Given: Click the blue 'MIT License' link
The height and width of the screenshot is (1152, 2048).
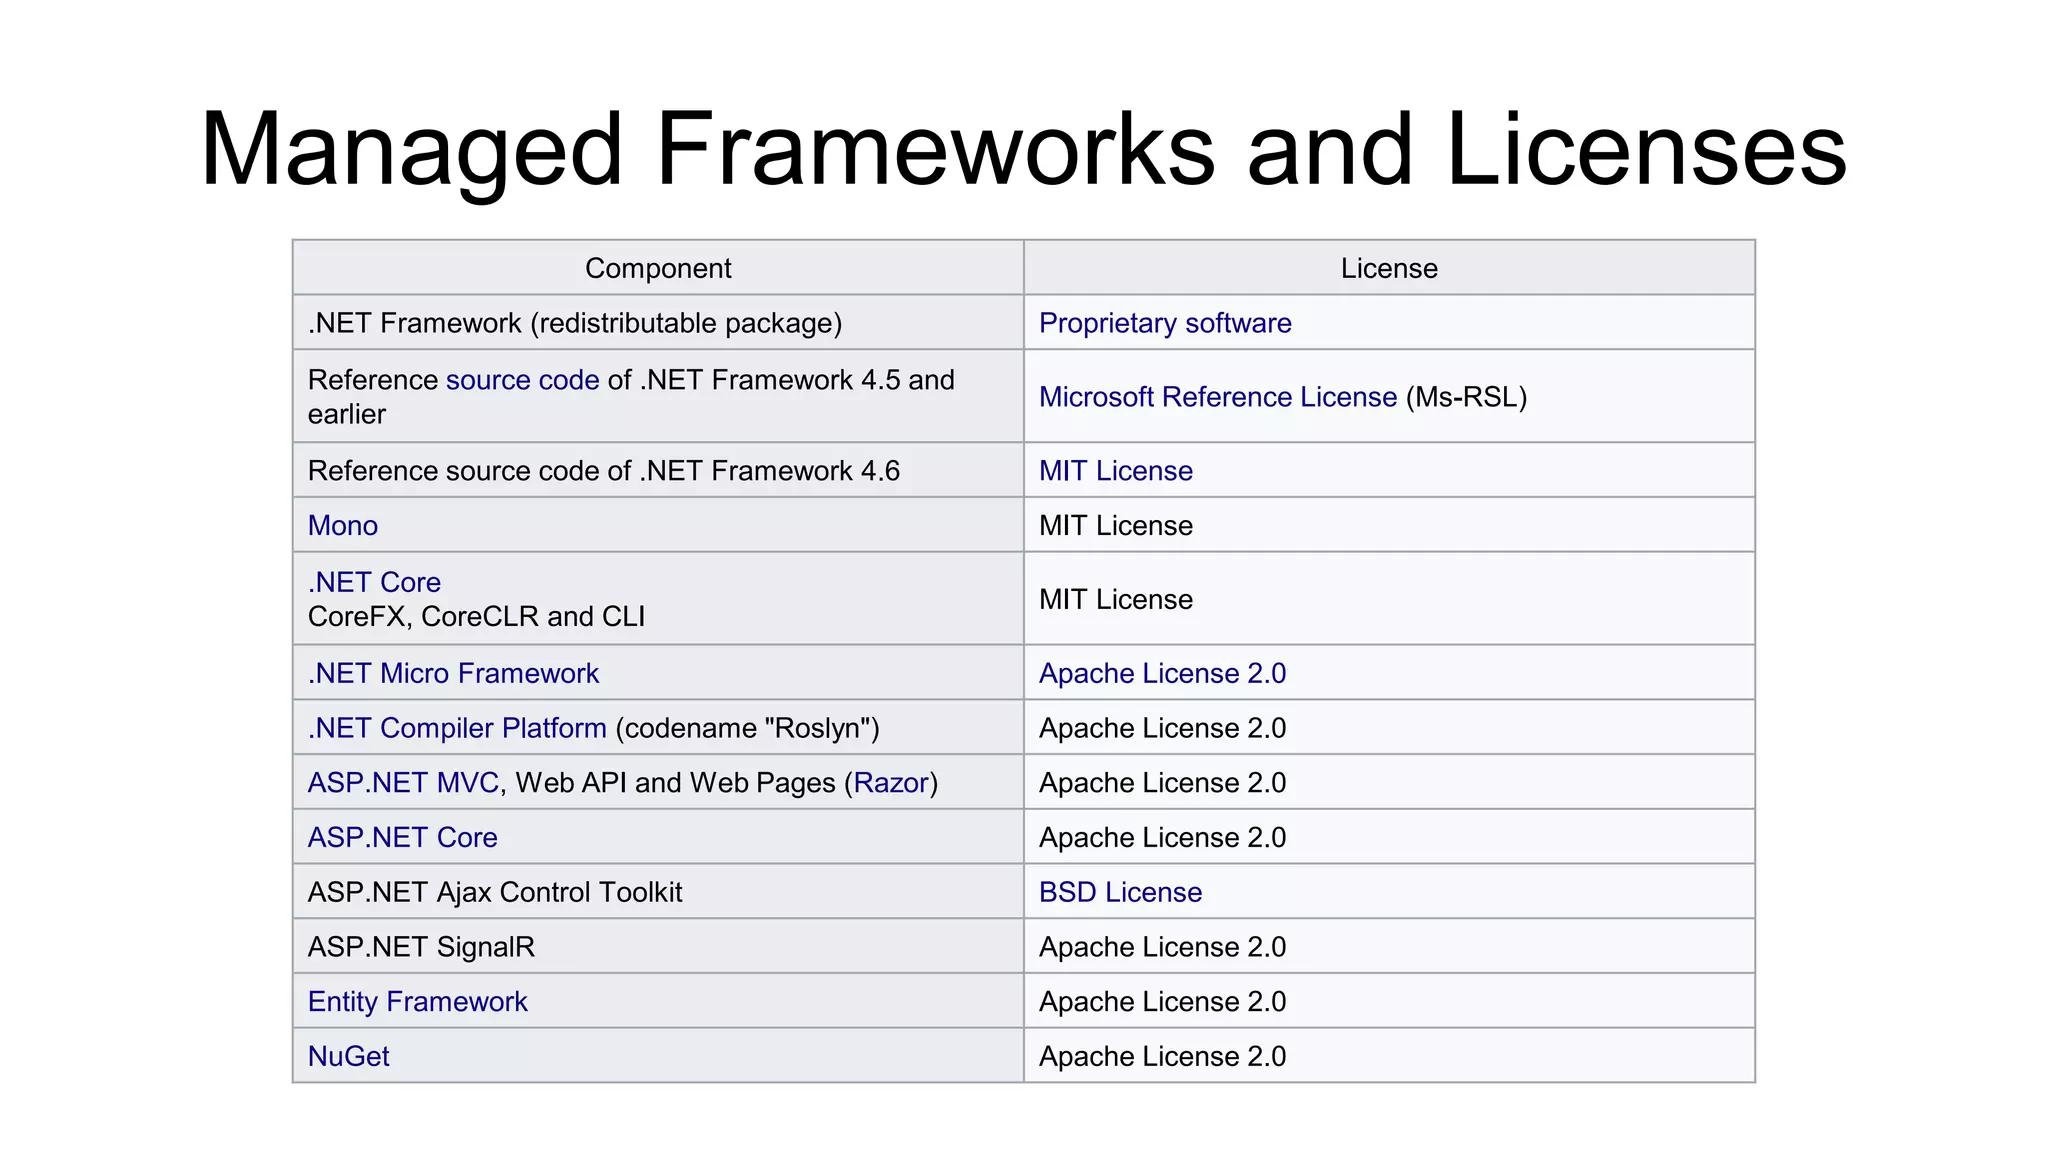Looking at the screenshot, I should (1116, 471).
